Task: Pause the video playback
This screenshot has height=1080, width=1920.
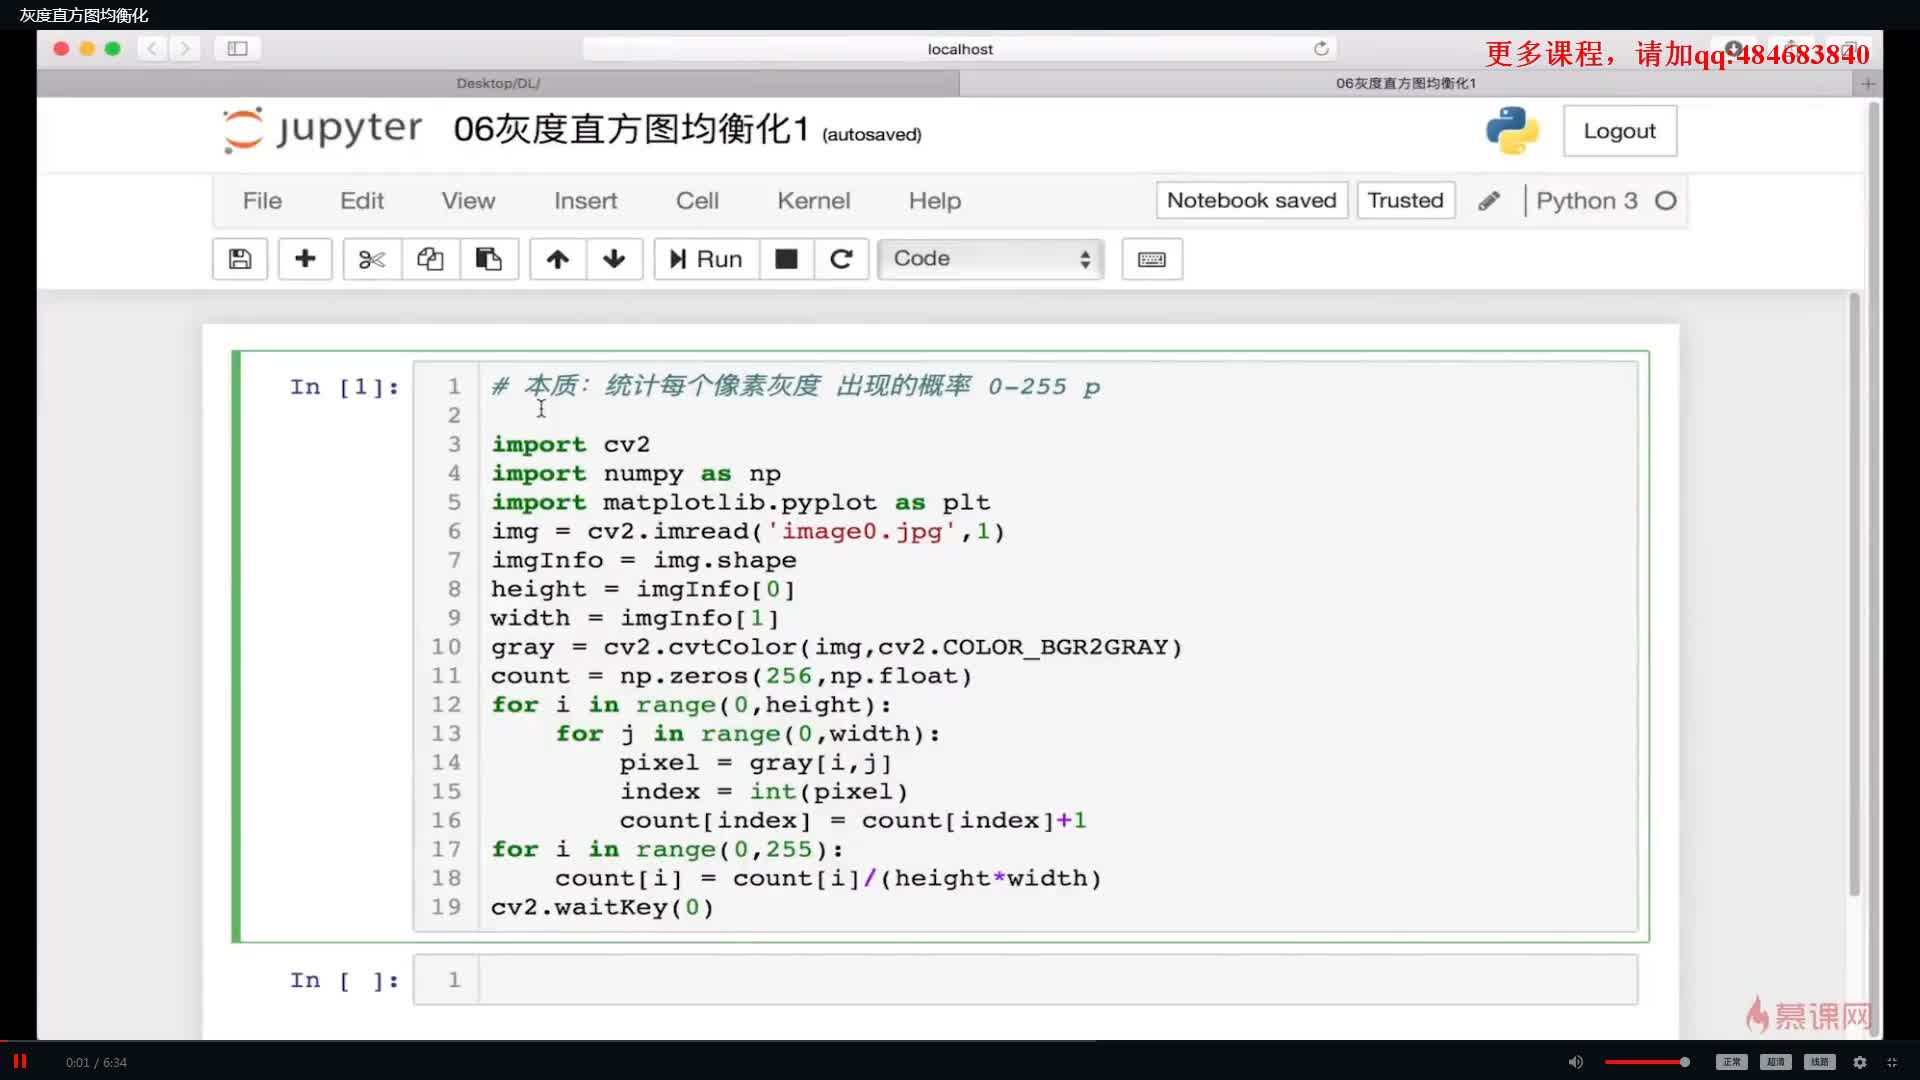Action: (19, 1061)
